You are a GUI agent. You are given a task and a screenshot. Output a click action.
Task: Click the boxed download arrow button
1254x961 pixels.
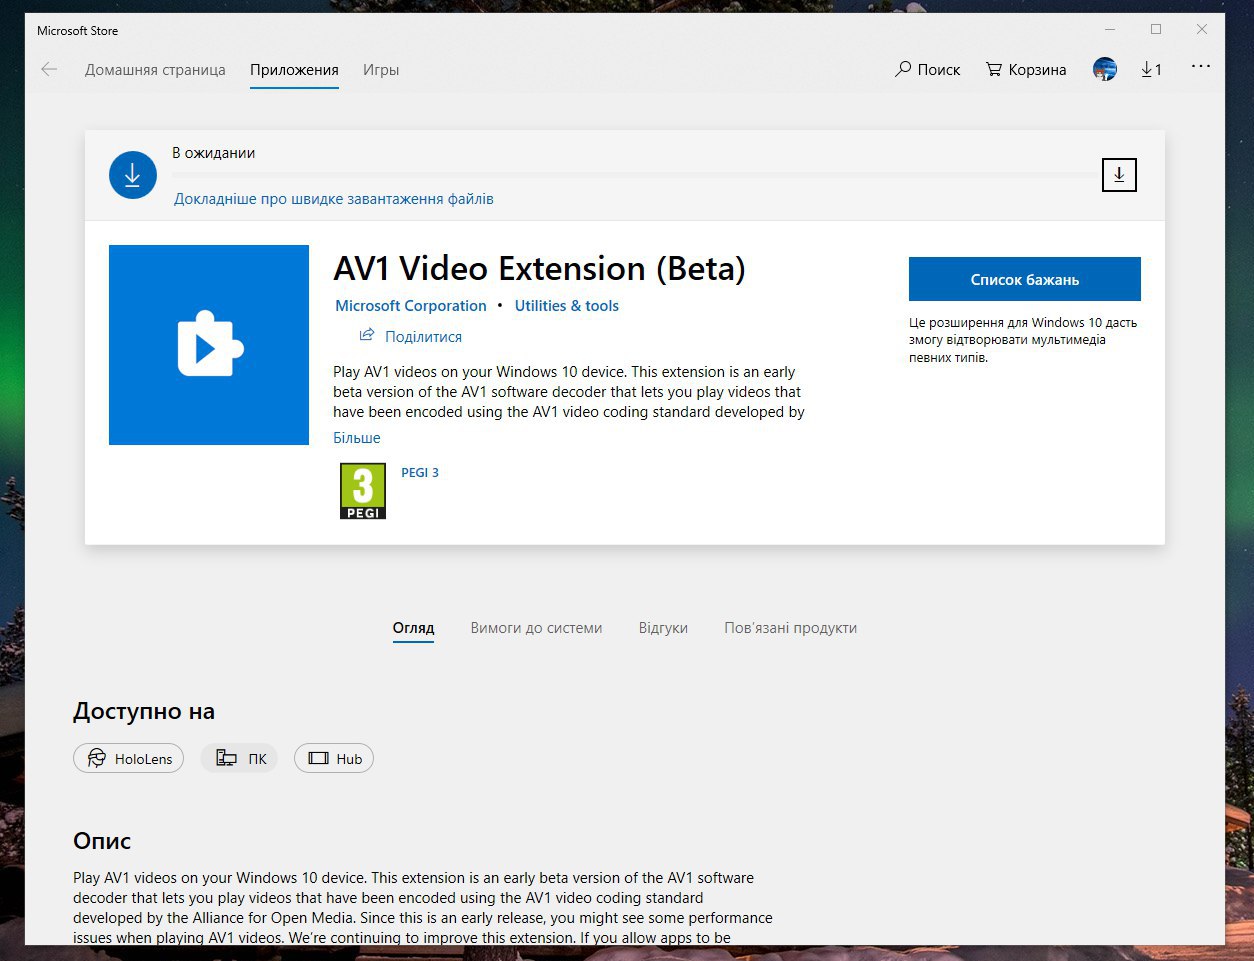[1119, 175]
